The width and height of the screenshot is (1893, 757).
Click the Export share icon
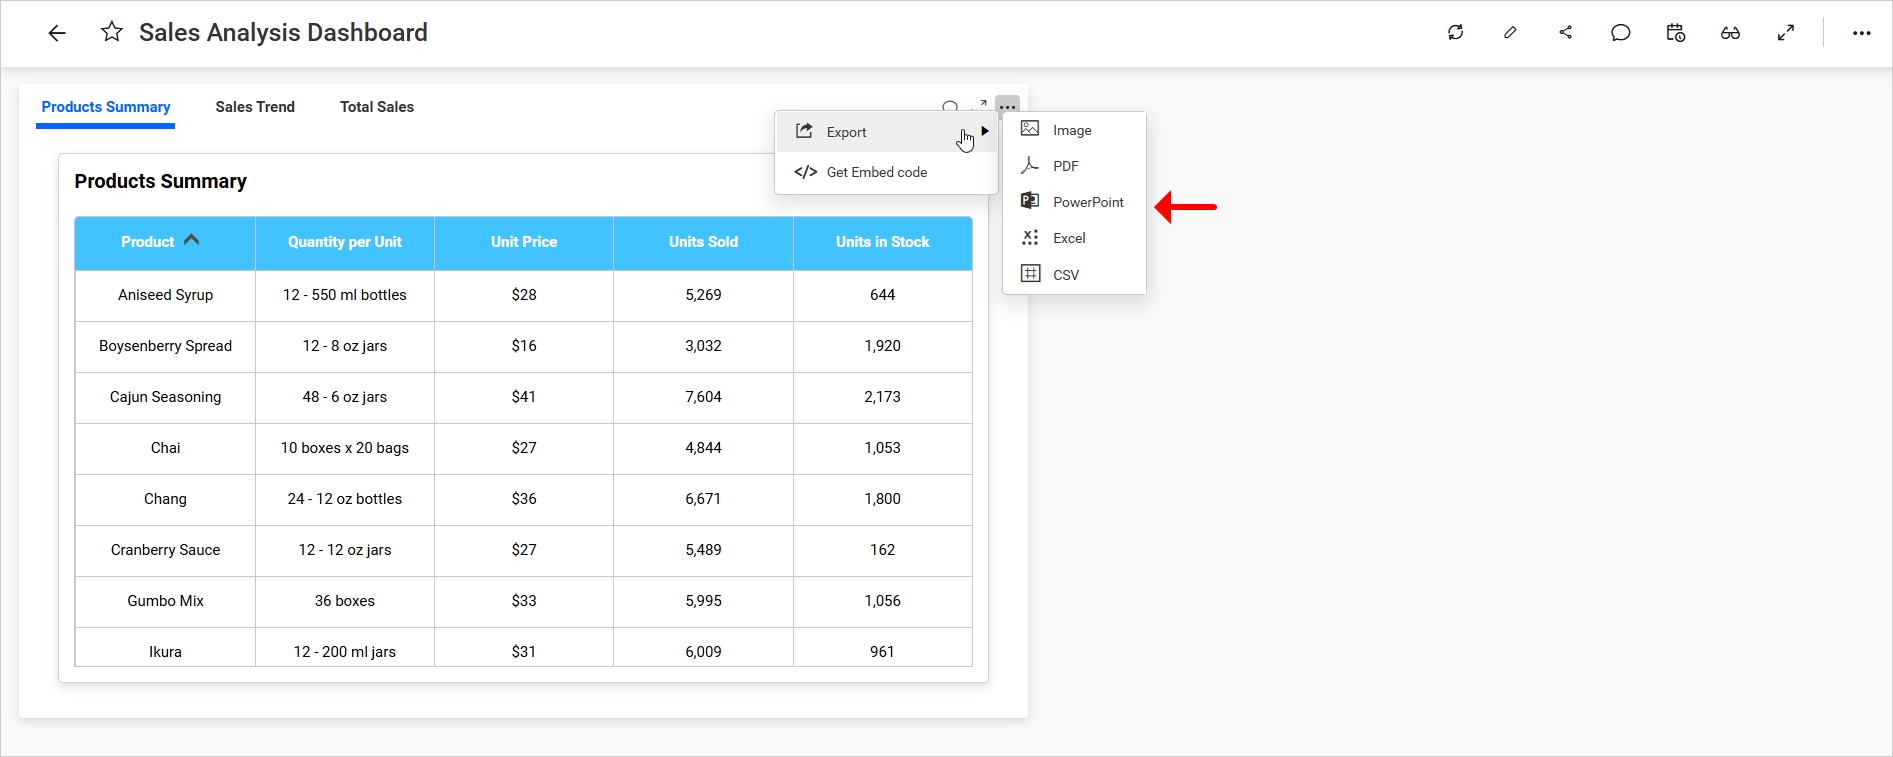[x=804, y=131]
